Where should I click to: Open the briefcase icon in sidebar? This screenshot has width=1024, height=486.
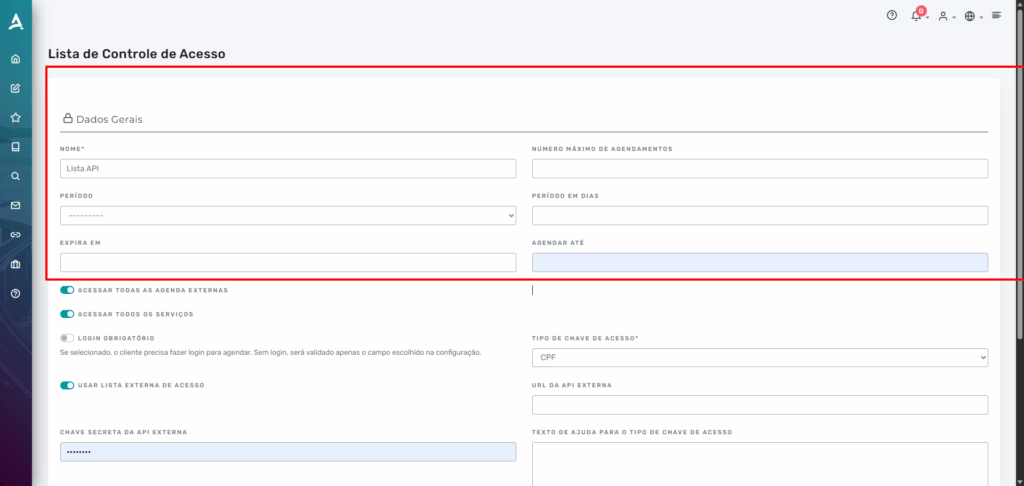tap(15, 264)
